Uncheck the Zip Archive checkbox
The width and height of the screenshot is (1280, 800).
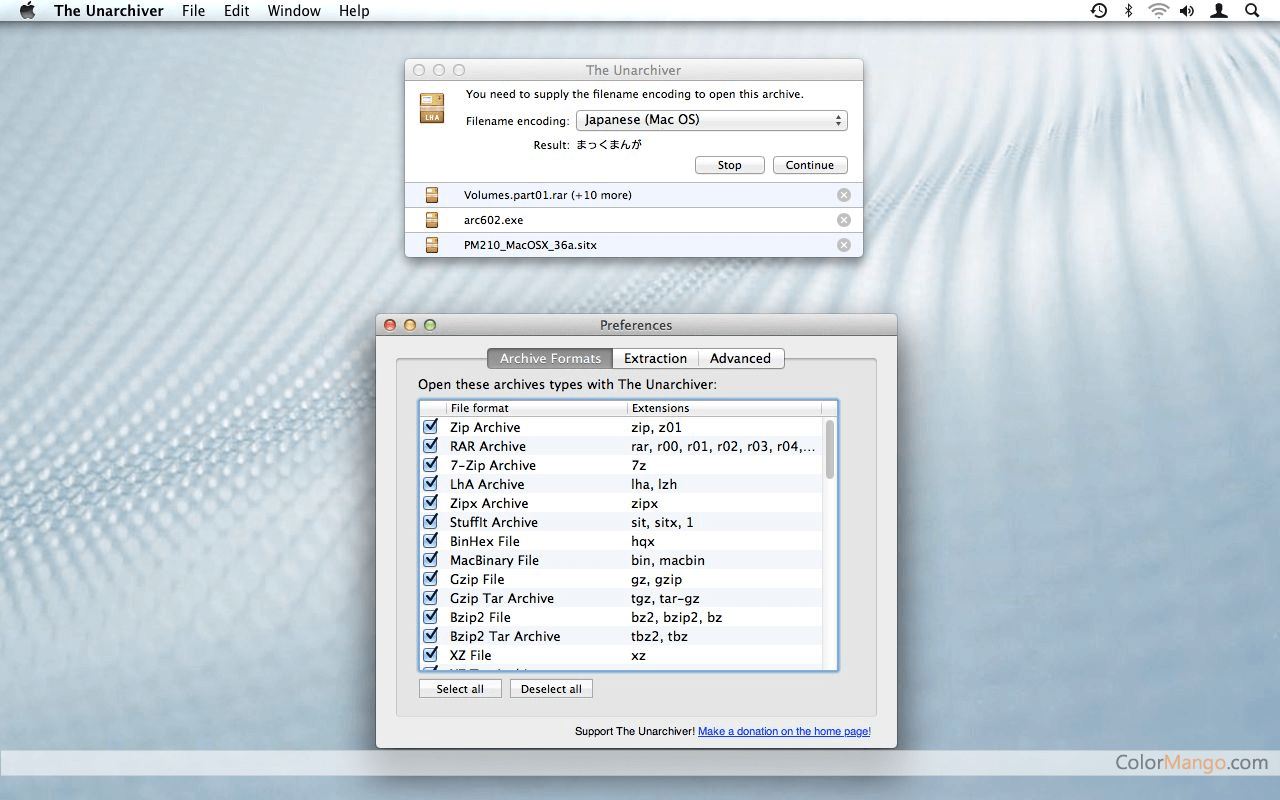(431, 427)
